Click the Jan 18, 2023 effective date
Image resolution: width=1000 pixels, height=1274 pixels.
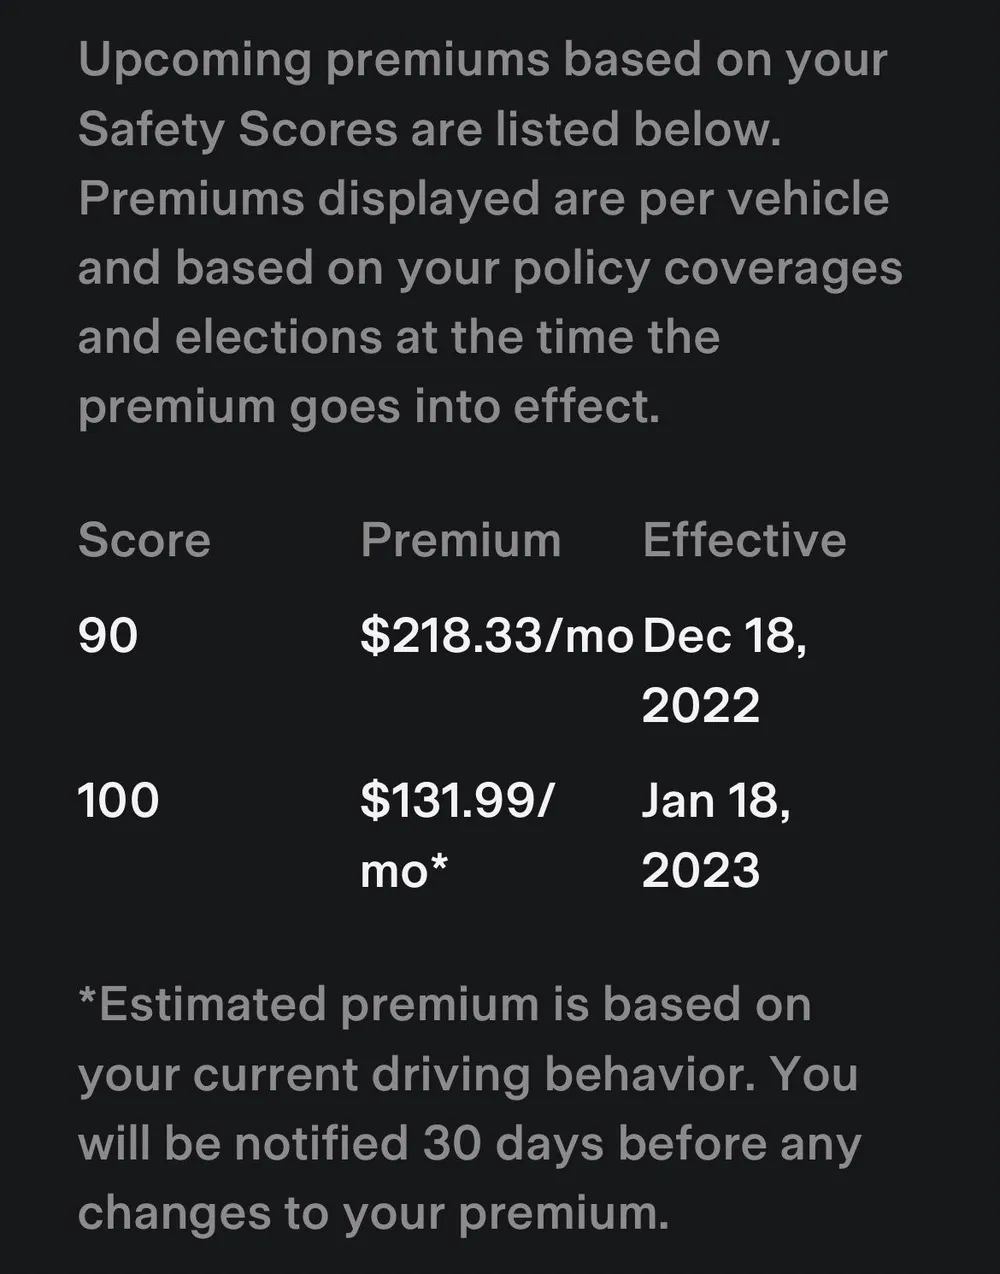pos(716,836)
